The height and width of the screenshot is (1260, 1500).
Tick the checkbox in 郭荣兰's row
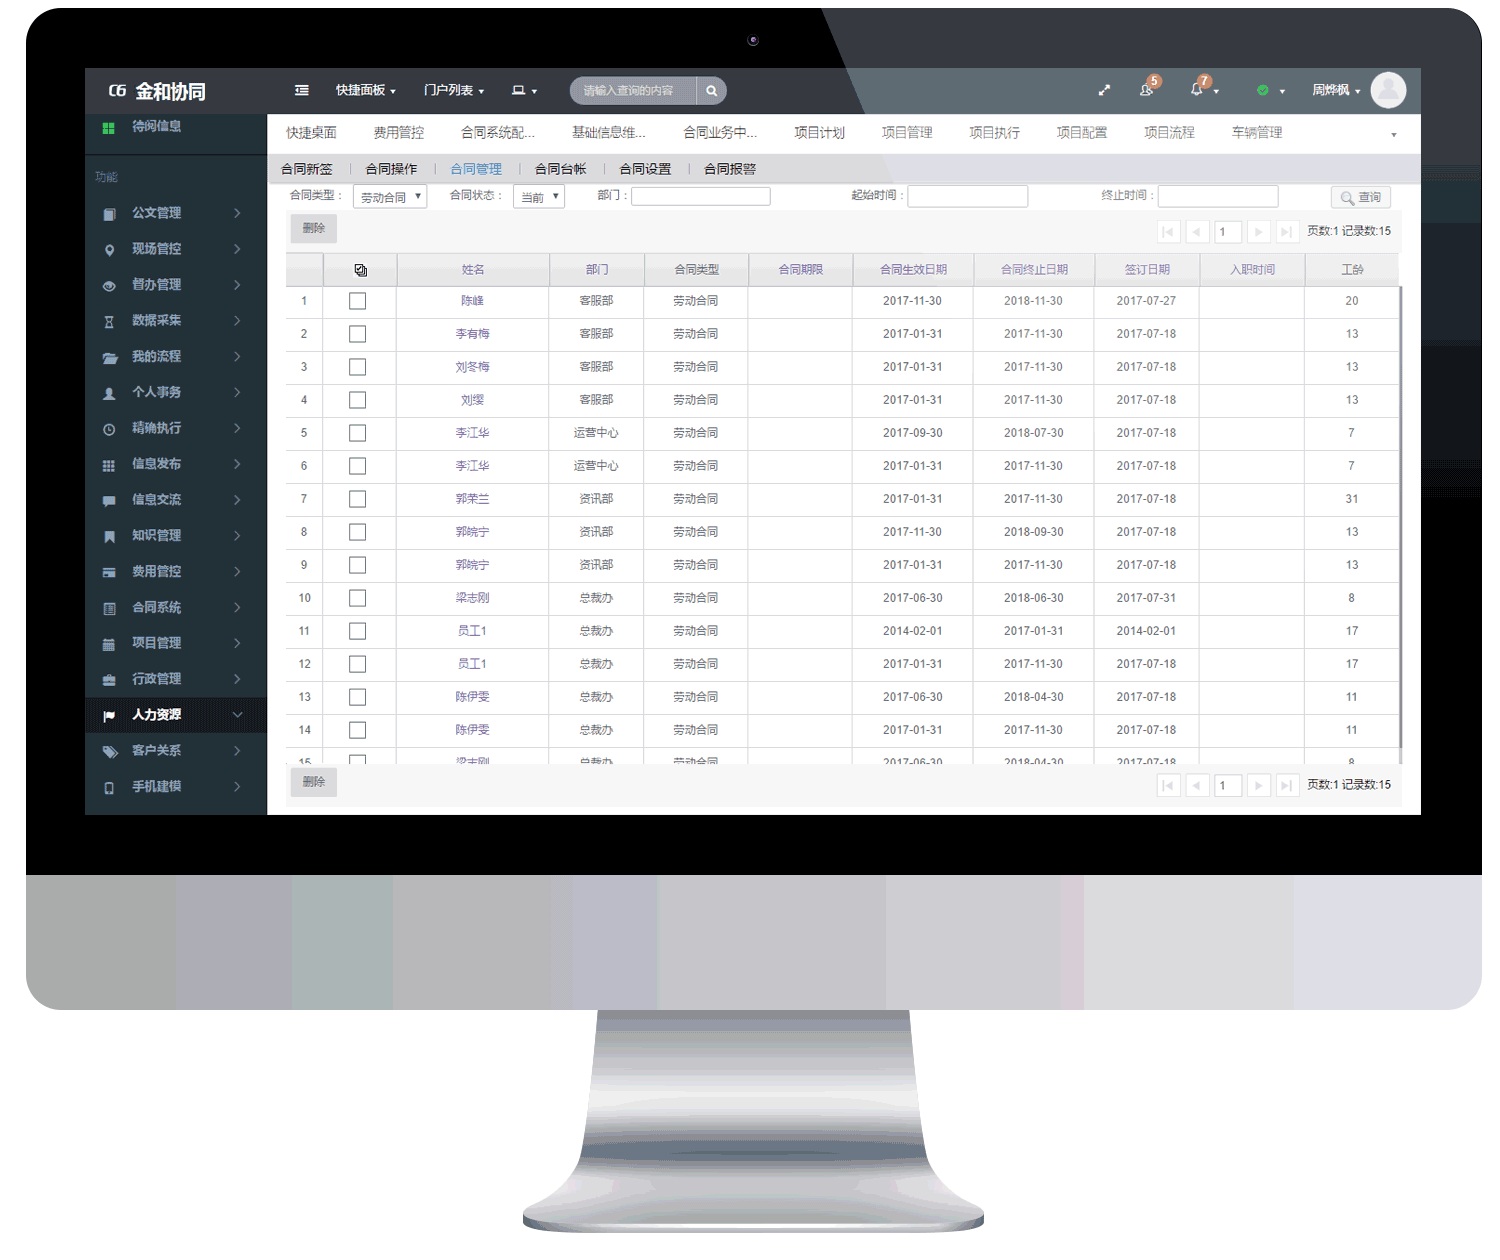(357, 499)
